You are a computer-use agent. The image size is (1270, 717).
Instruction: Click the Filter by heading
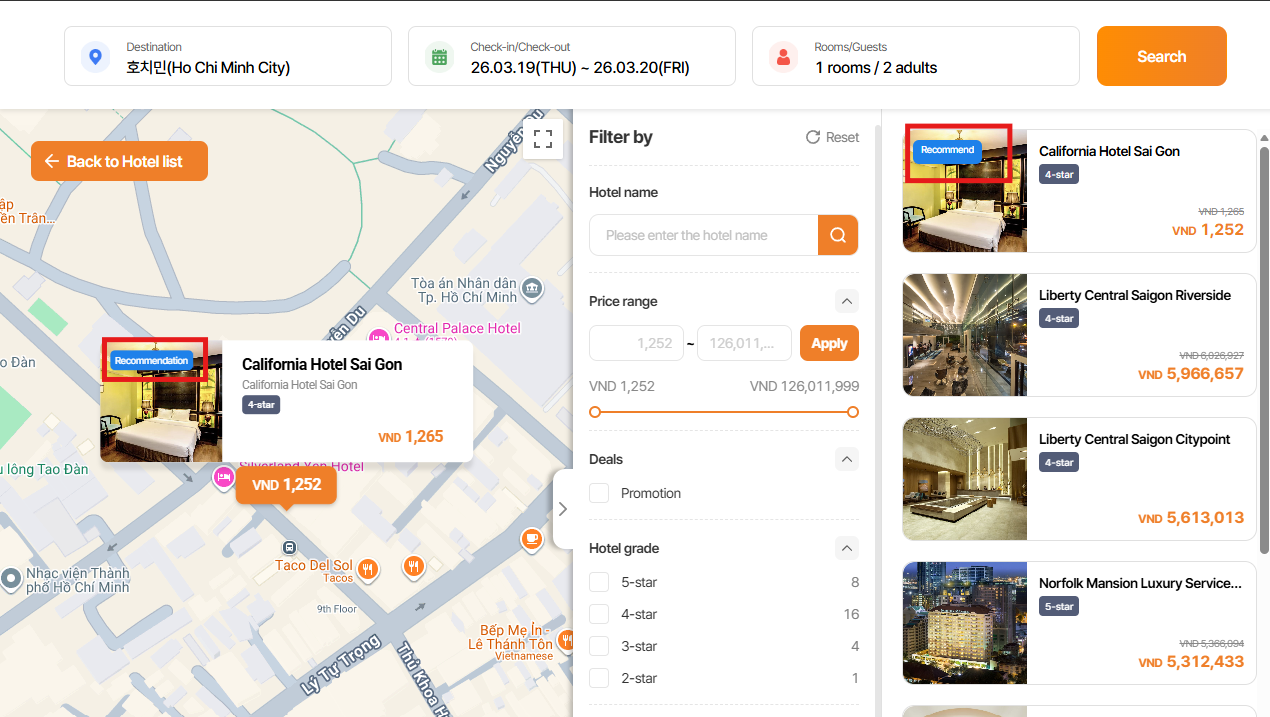(621, 137)
